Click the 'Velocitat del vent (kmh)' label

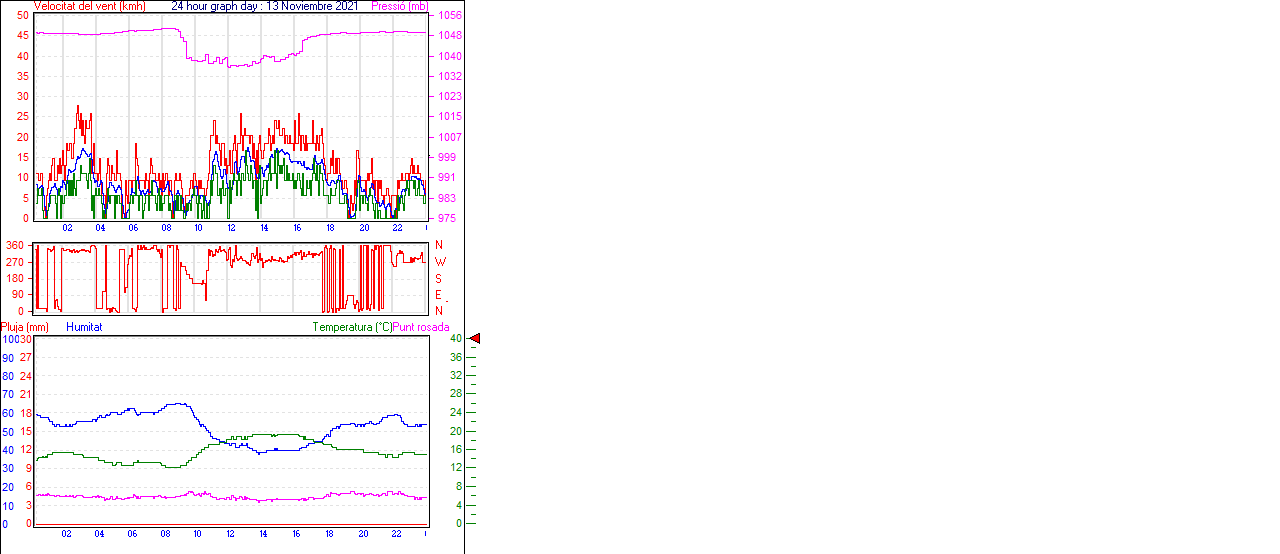click(x=89, y=6)
